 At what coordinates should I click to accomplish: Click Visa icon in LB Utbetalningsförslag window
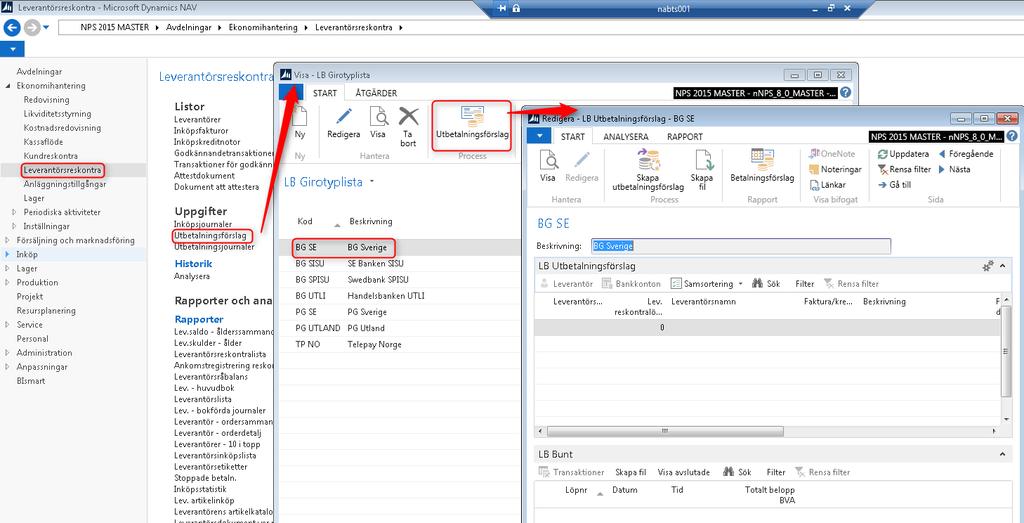point(549,161)
